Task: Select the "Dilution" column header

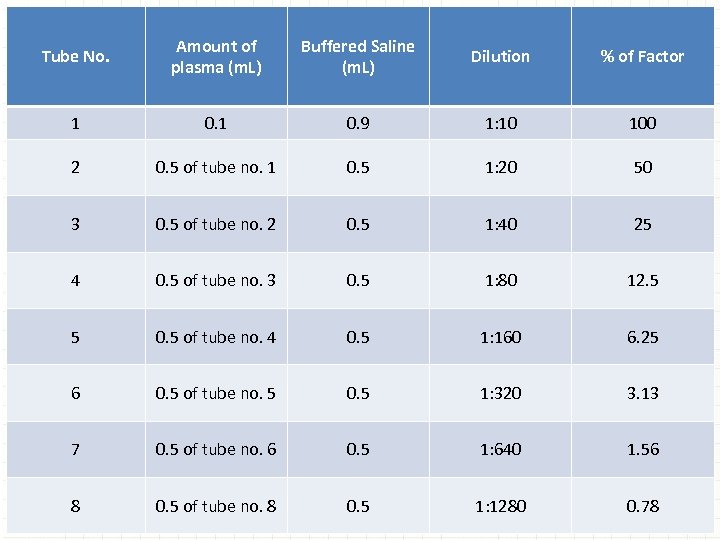Action: (500, 57)
